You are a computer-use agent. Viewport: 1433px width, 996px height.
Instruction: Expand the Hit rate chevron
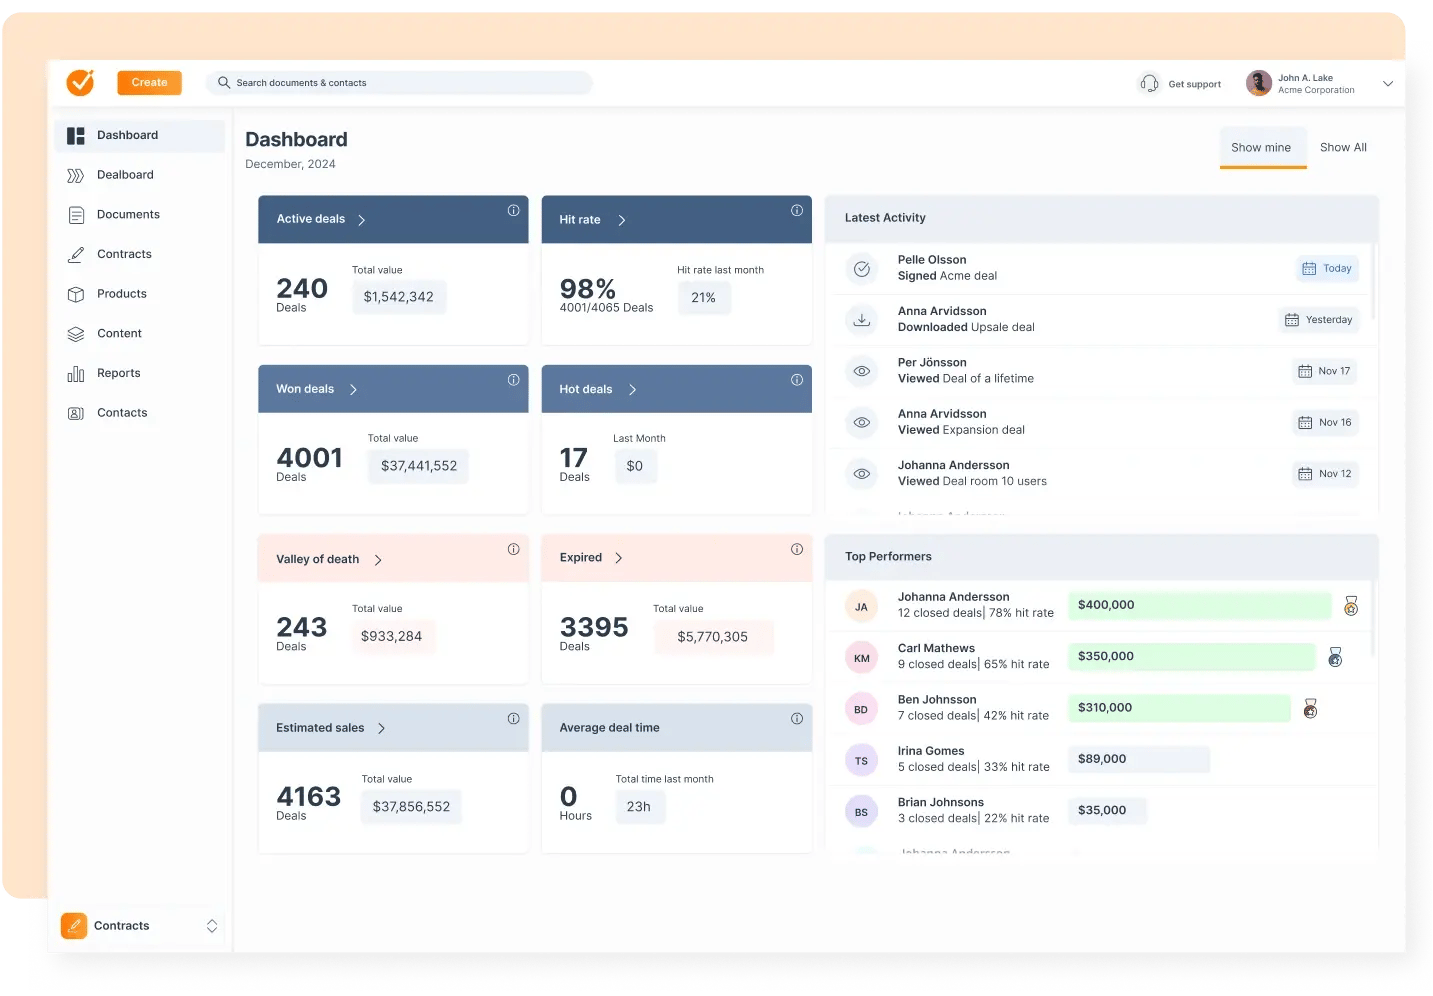point(622,220)
